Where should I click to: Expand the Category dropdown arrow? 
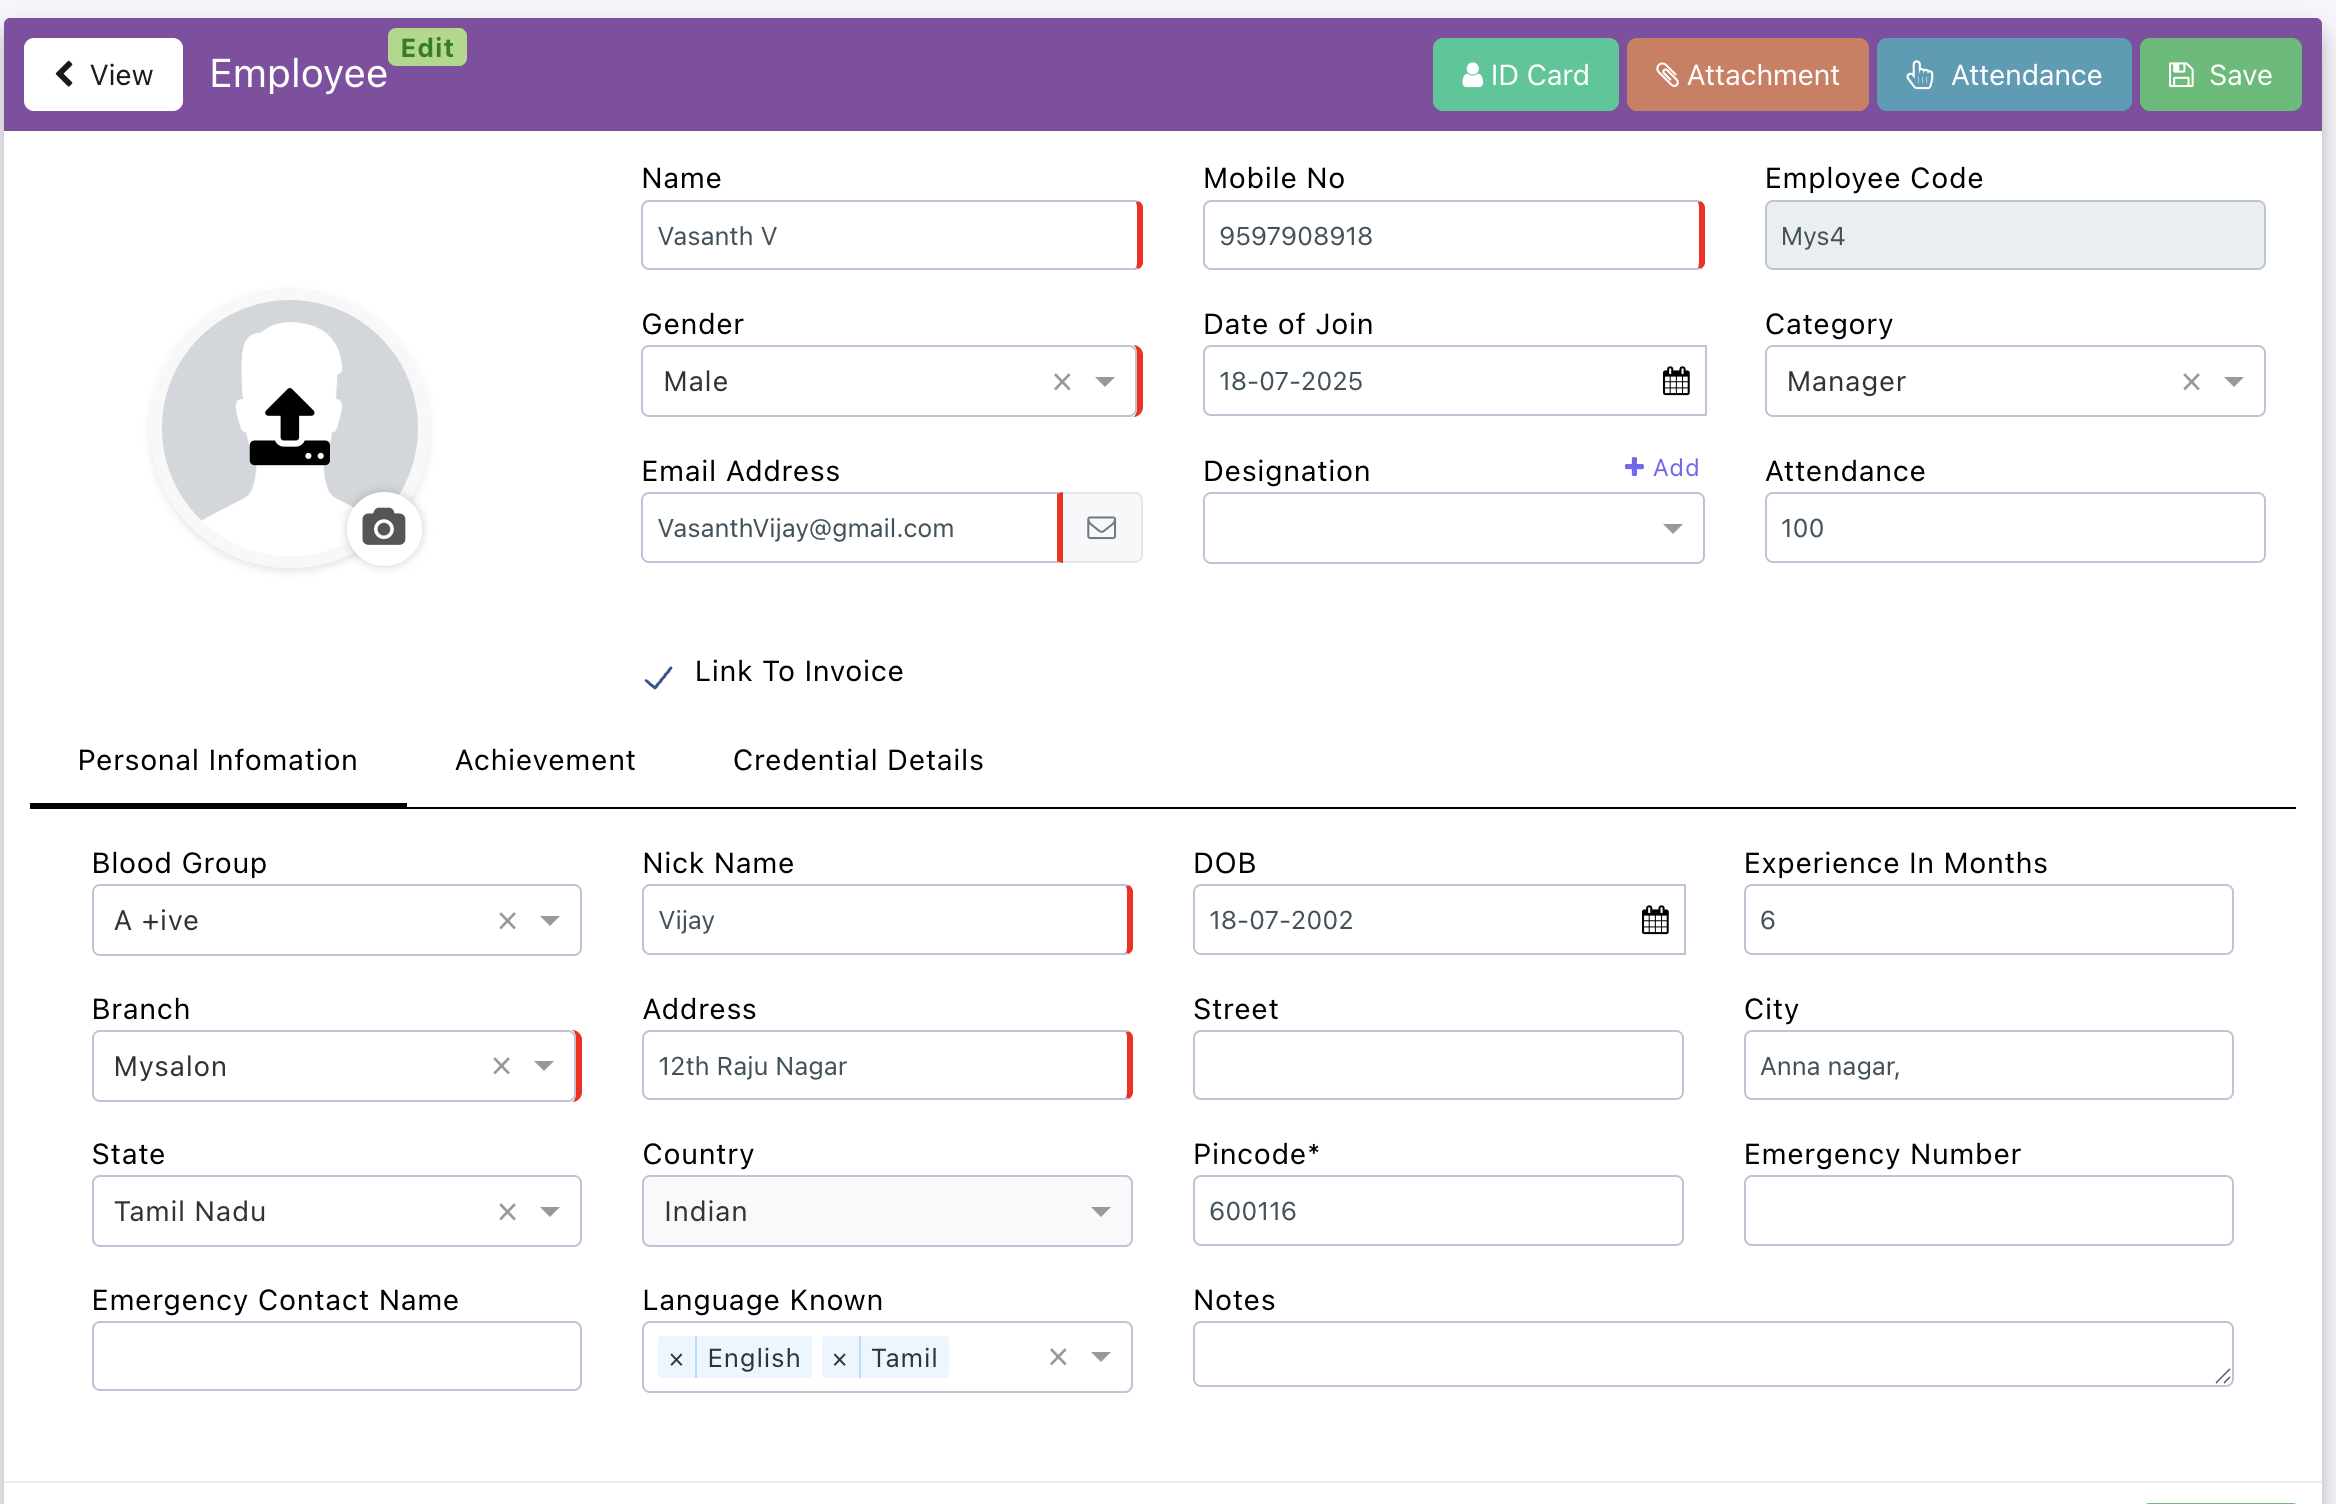click(x=2233, y=382)
